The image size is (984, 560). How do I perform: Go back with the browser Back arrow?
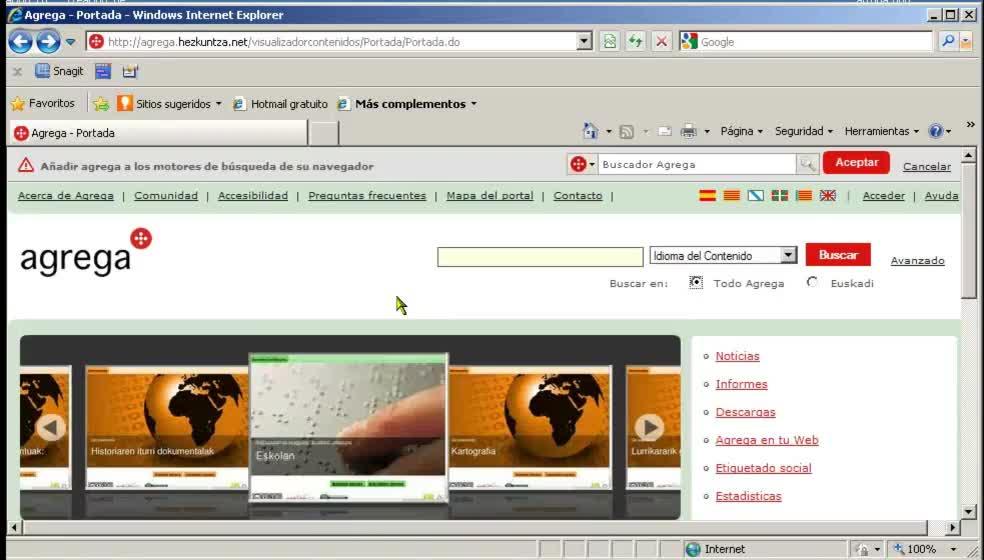point(20,42)
